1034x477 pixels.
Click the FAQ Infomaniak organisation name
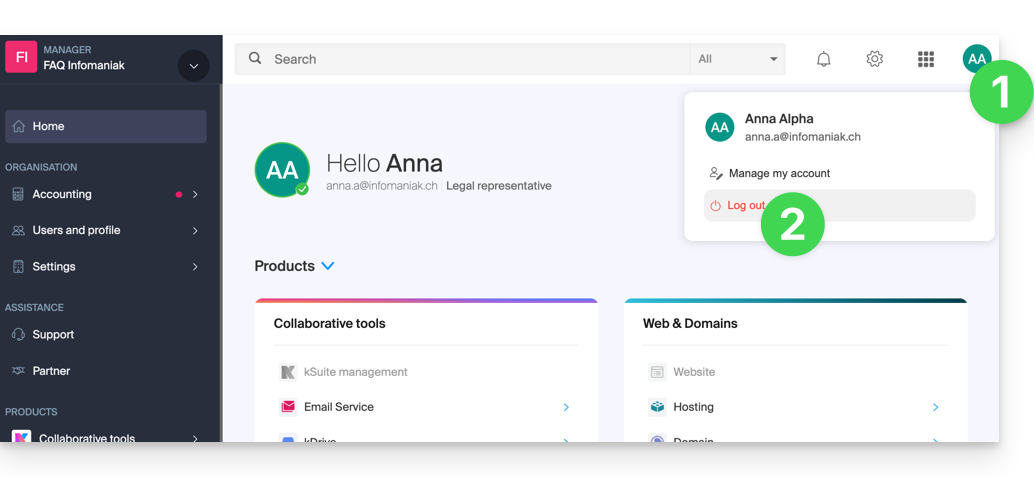[84, 65]
